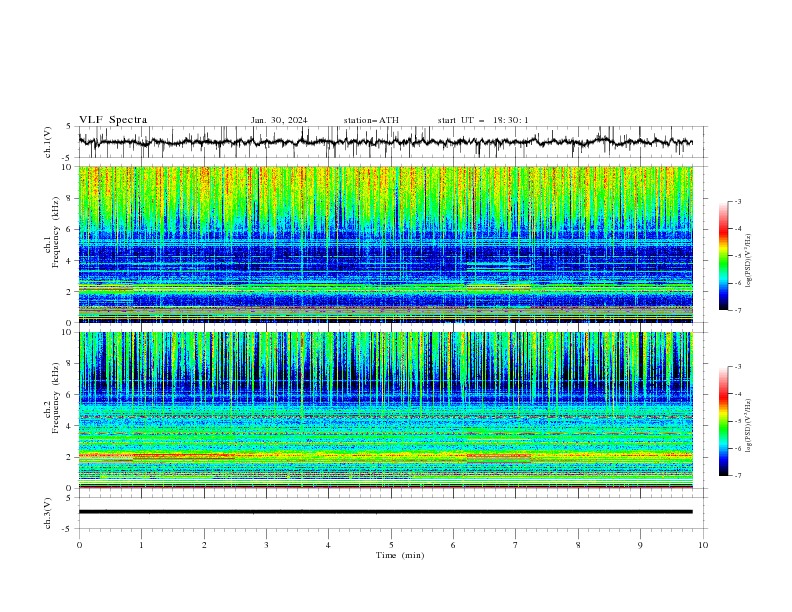Click the ch.1 spectrogram color scale bar
Viewport: 792px width, 612px height.
(x=723, y=256)
